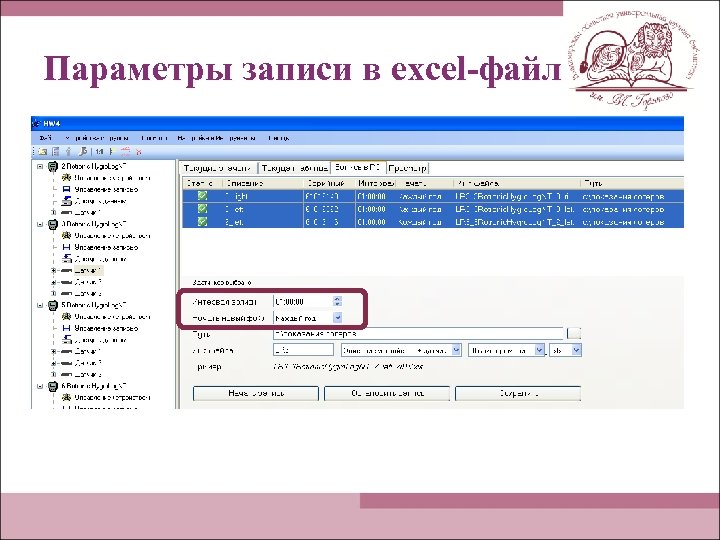
Task: Click the 1:1 toolbar icon
Action: click(99, 152)
